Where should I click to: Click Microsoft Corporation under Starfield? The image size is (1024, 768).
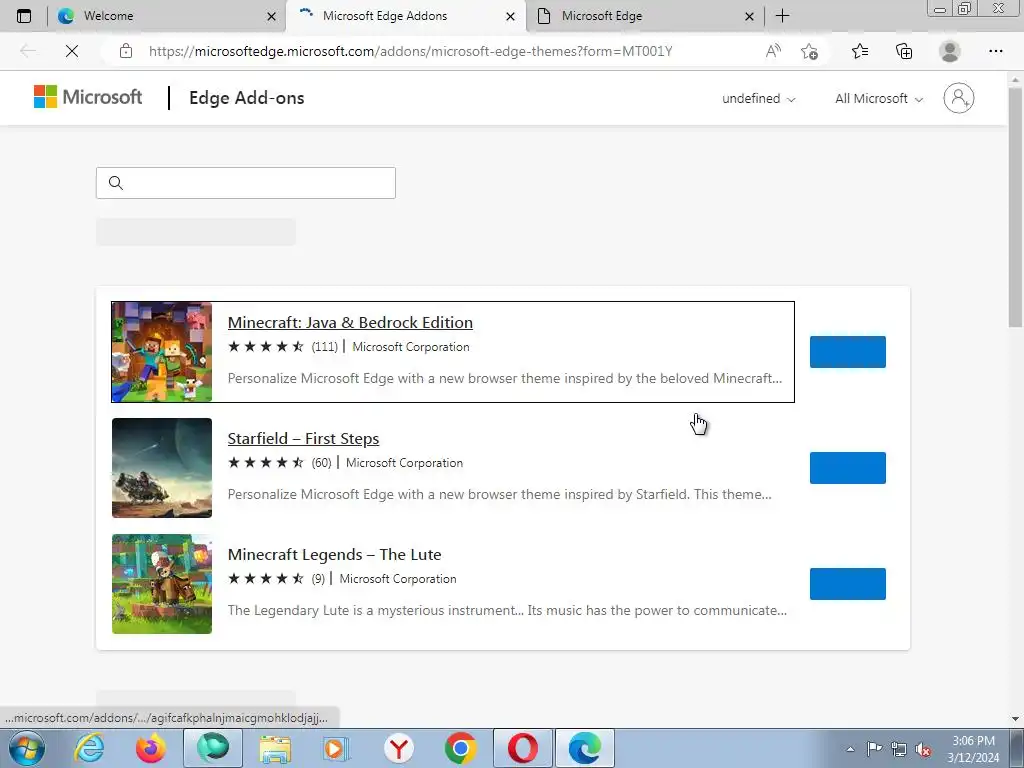pos(404,463)
